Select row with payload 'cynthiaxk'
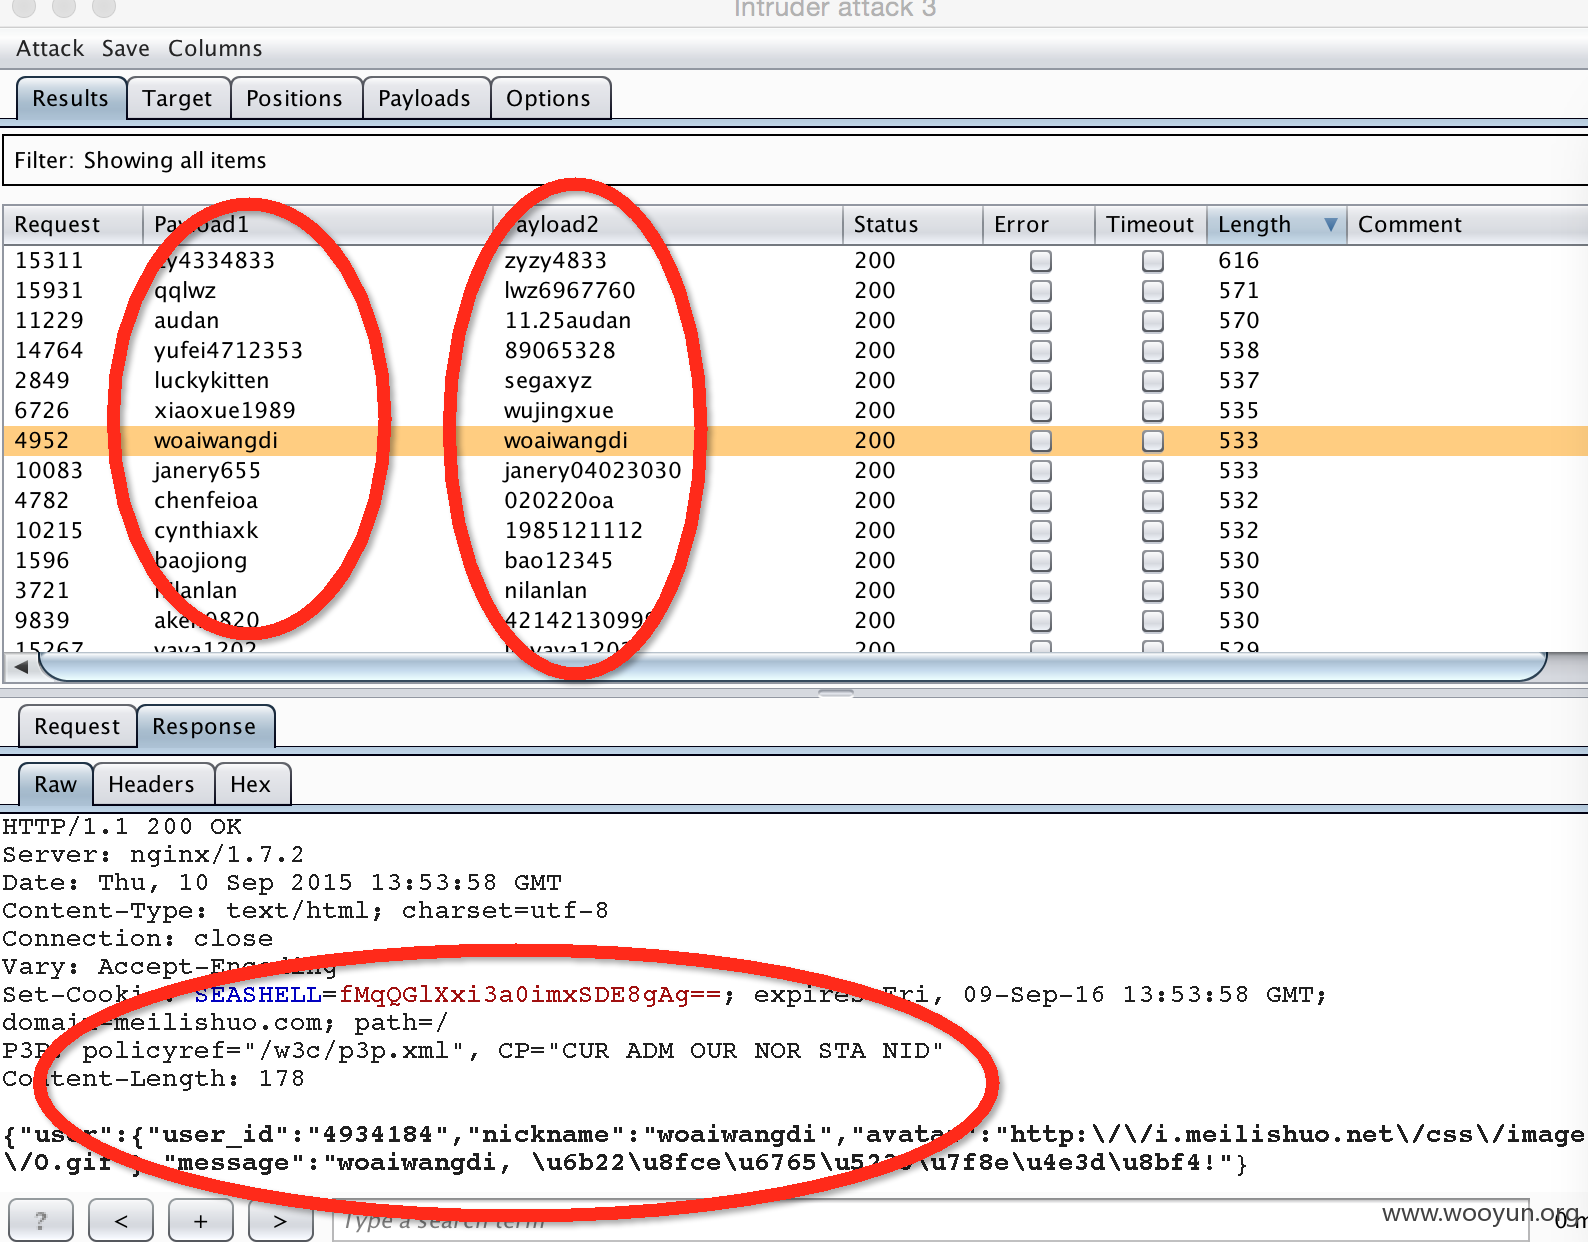The width and height of the screenshot is (1588, 1242). (795, 530)
